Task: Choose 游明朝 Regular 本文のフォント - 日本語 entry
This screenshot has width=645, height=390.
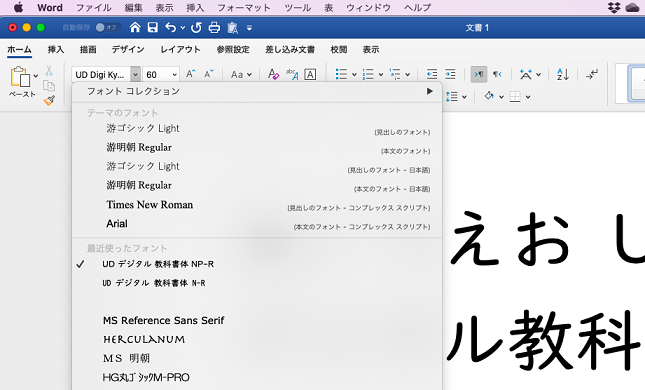Action: pos(257,185)
